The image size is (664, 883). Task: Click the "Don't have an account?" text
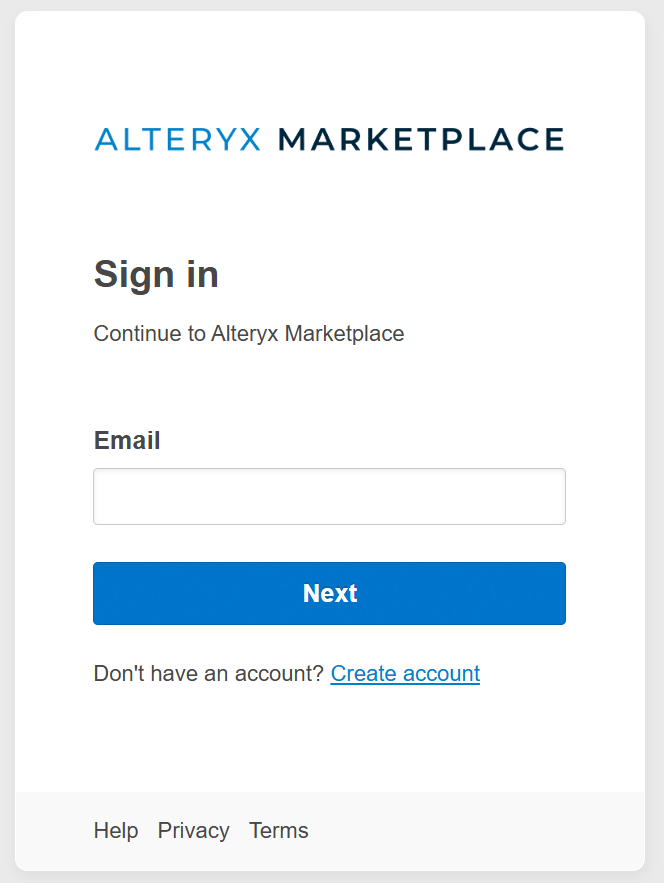coord(208,673)
